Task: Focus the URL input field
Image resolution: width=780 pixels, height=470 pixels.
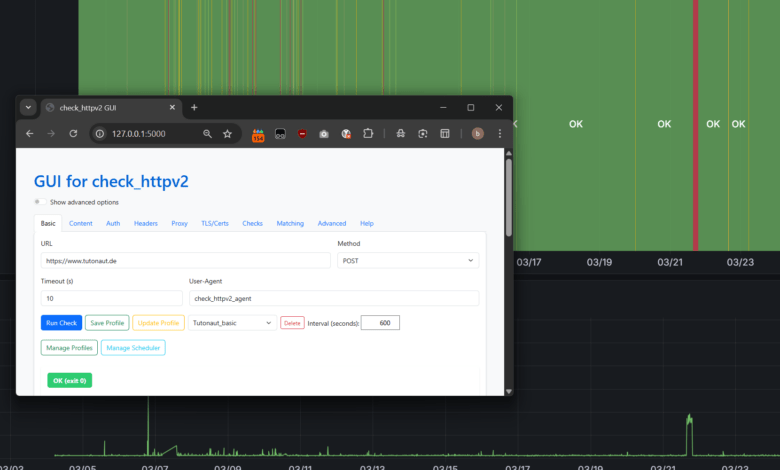Action: (x=185, y=260)
